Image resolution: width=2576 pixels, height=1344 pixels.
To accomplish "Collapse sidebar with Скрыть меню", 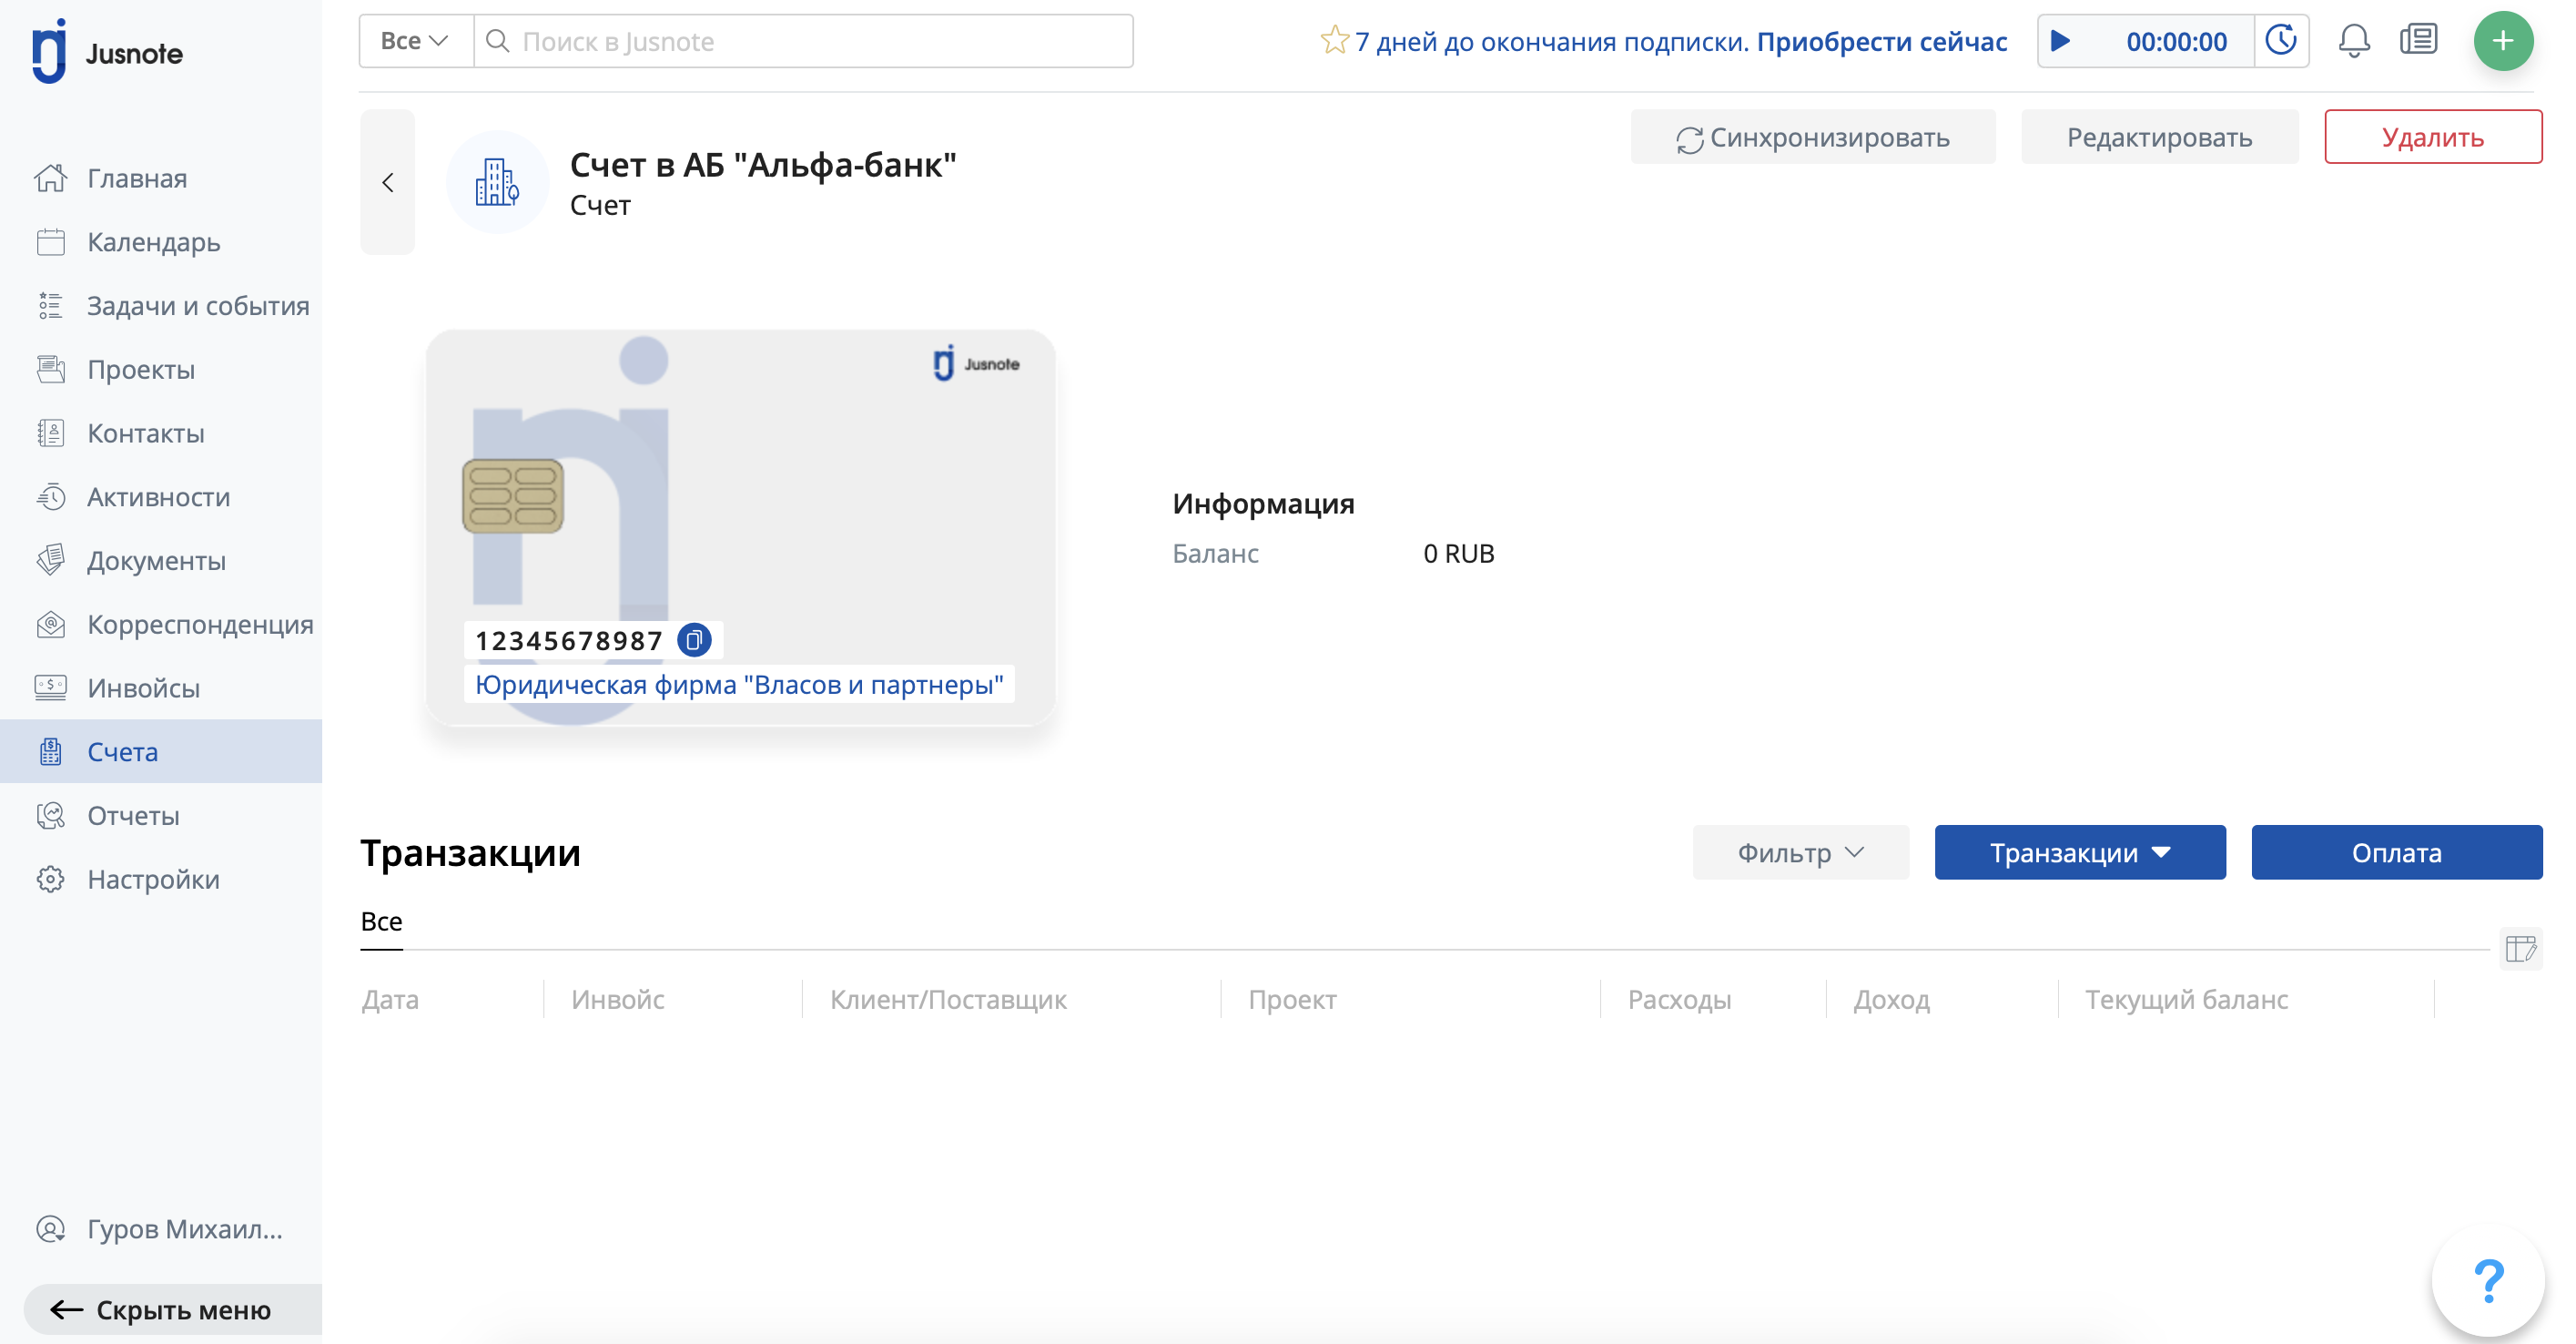I will (173, 1309).
